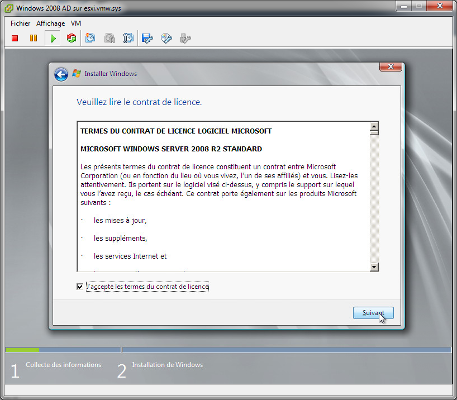Click 'MICROSOFT WINDOWS SERVER 2008 R2 STANDARD' line

171,149
